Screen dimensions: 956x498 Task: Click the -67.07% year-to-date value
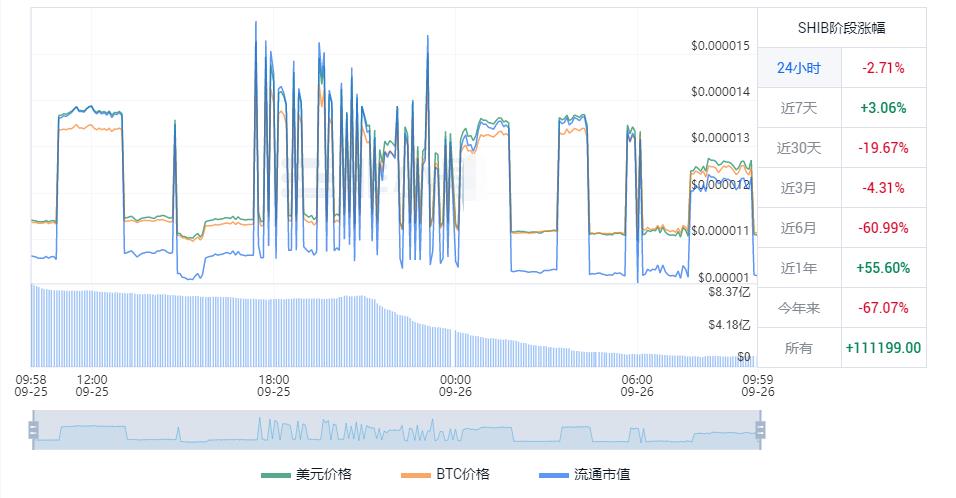[882, 308]
